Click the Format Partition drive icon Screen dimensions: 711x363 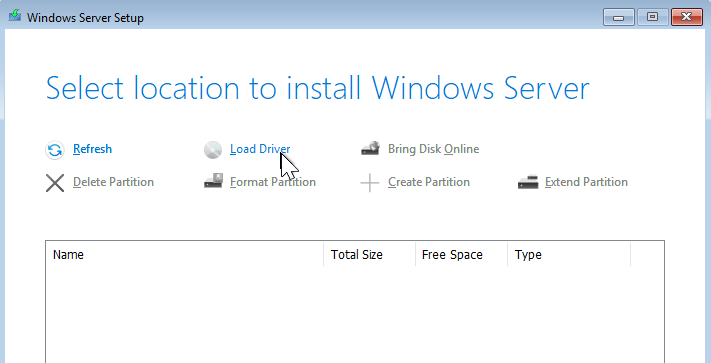213,181
